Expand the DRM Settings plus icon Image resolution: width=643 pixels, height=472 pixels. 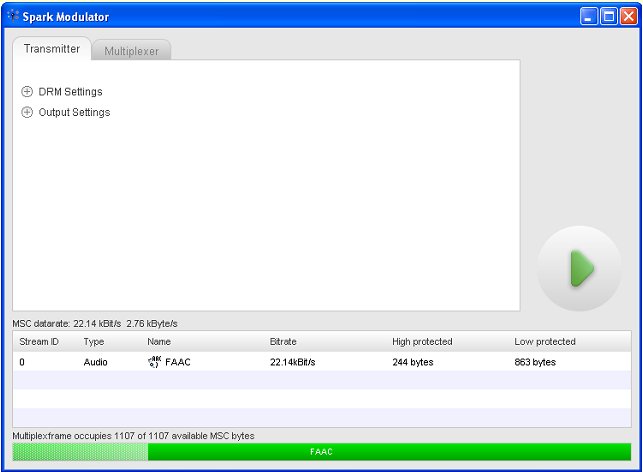pos(27,92)
